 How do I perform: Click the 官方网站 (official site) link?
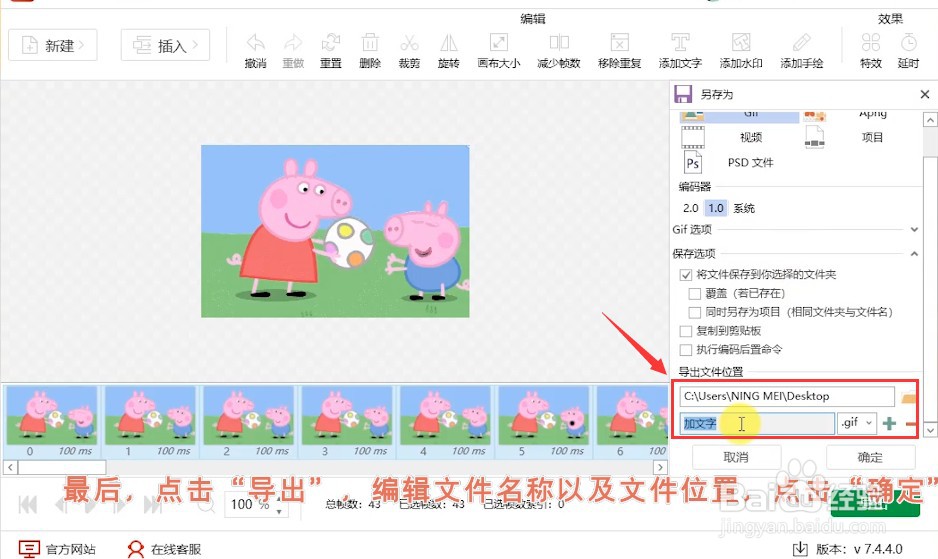click(57, 549)
